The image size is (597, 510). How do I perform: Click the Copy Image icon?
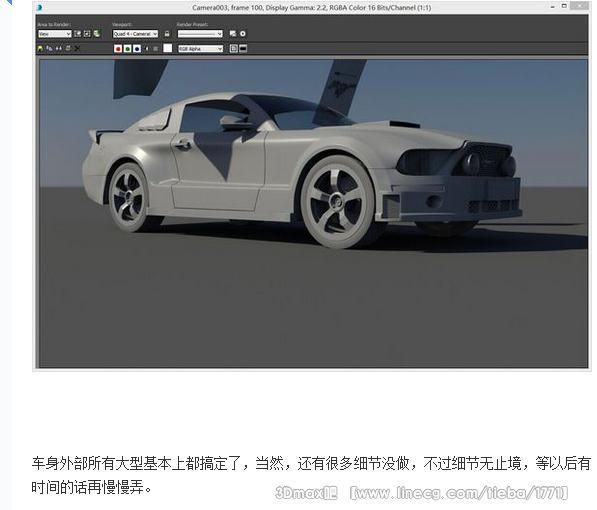point(49,49)
